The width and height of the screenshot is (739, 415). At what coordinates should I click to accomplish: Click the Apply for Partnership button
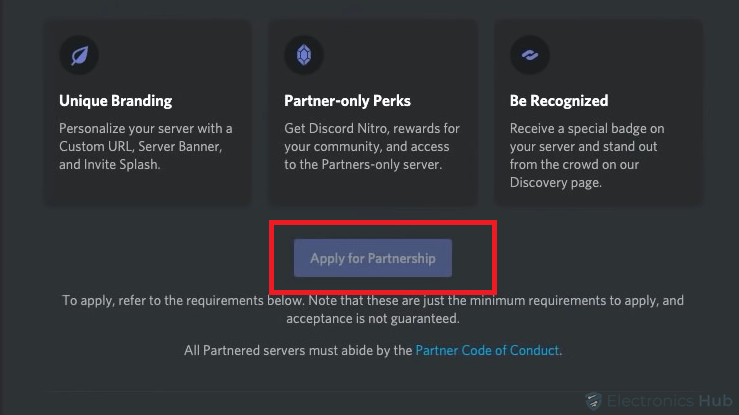pyautogui.click(x=373, y=258)
